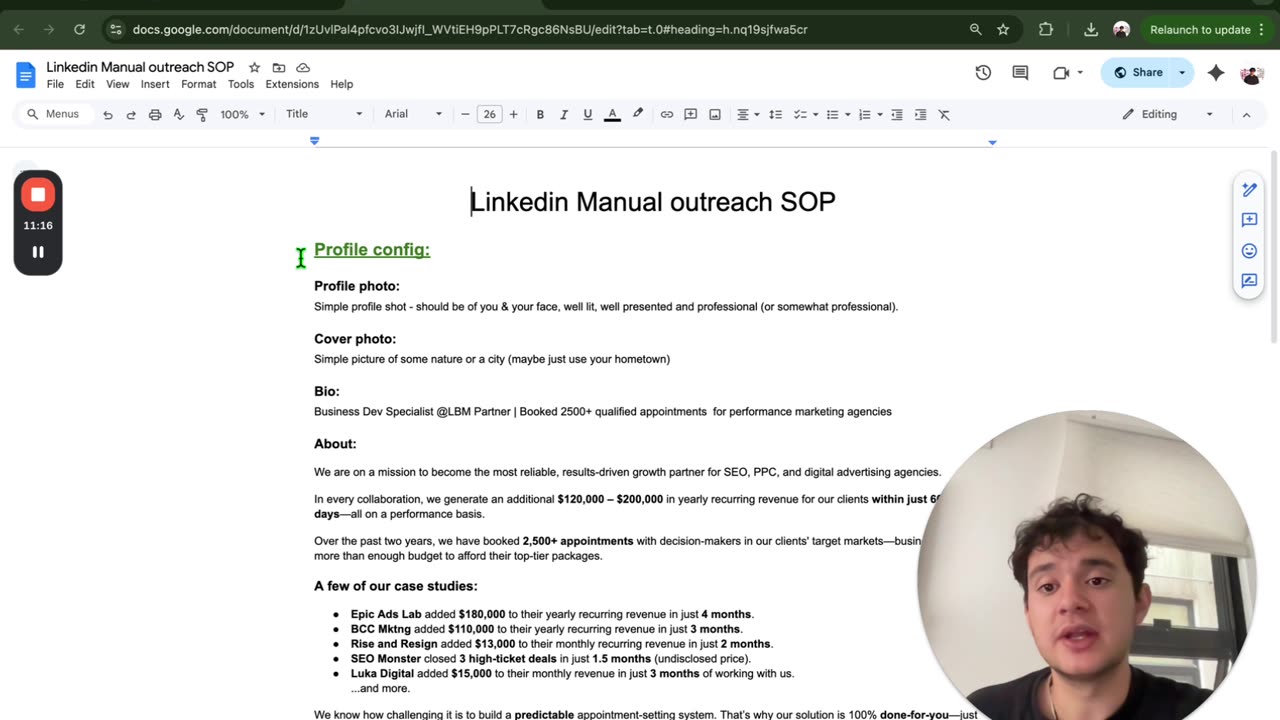Undo the last action
The width and height of the screenshot is (1280, 720).
pos(108,114)
